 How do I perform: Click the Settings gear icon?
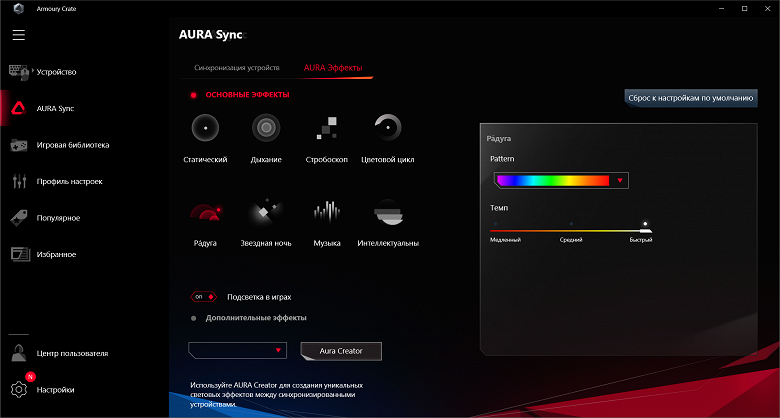19,390
